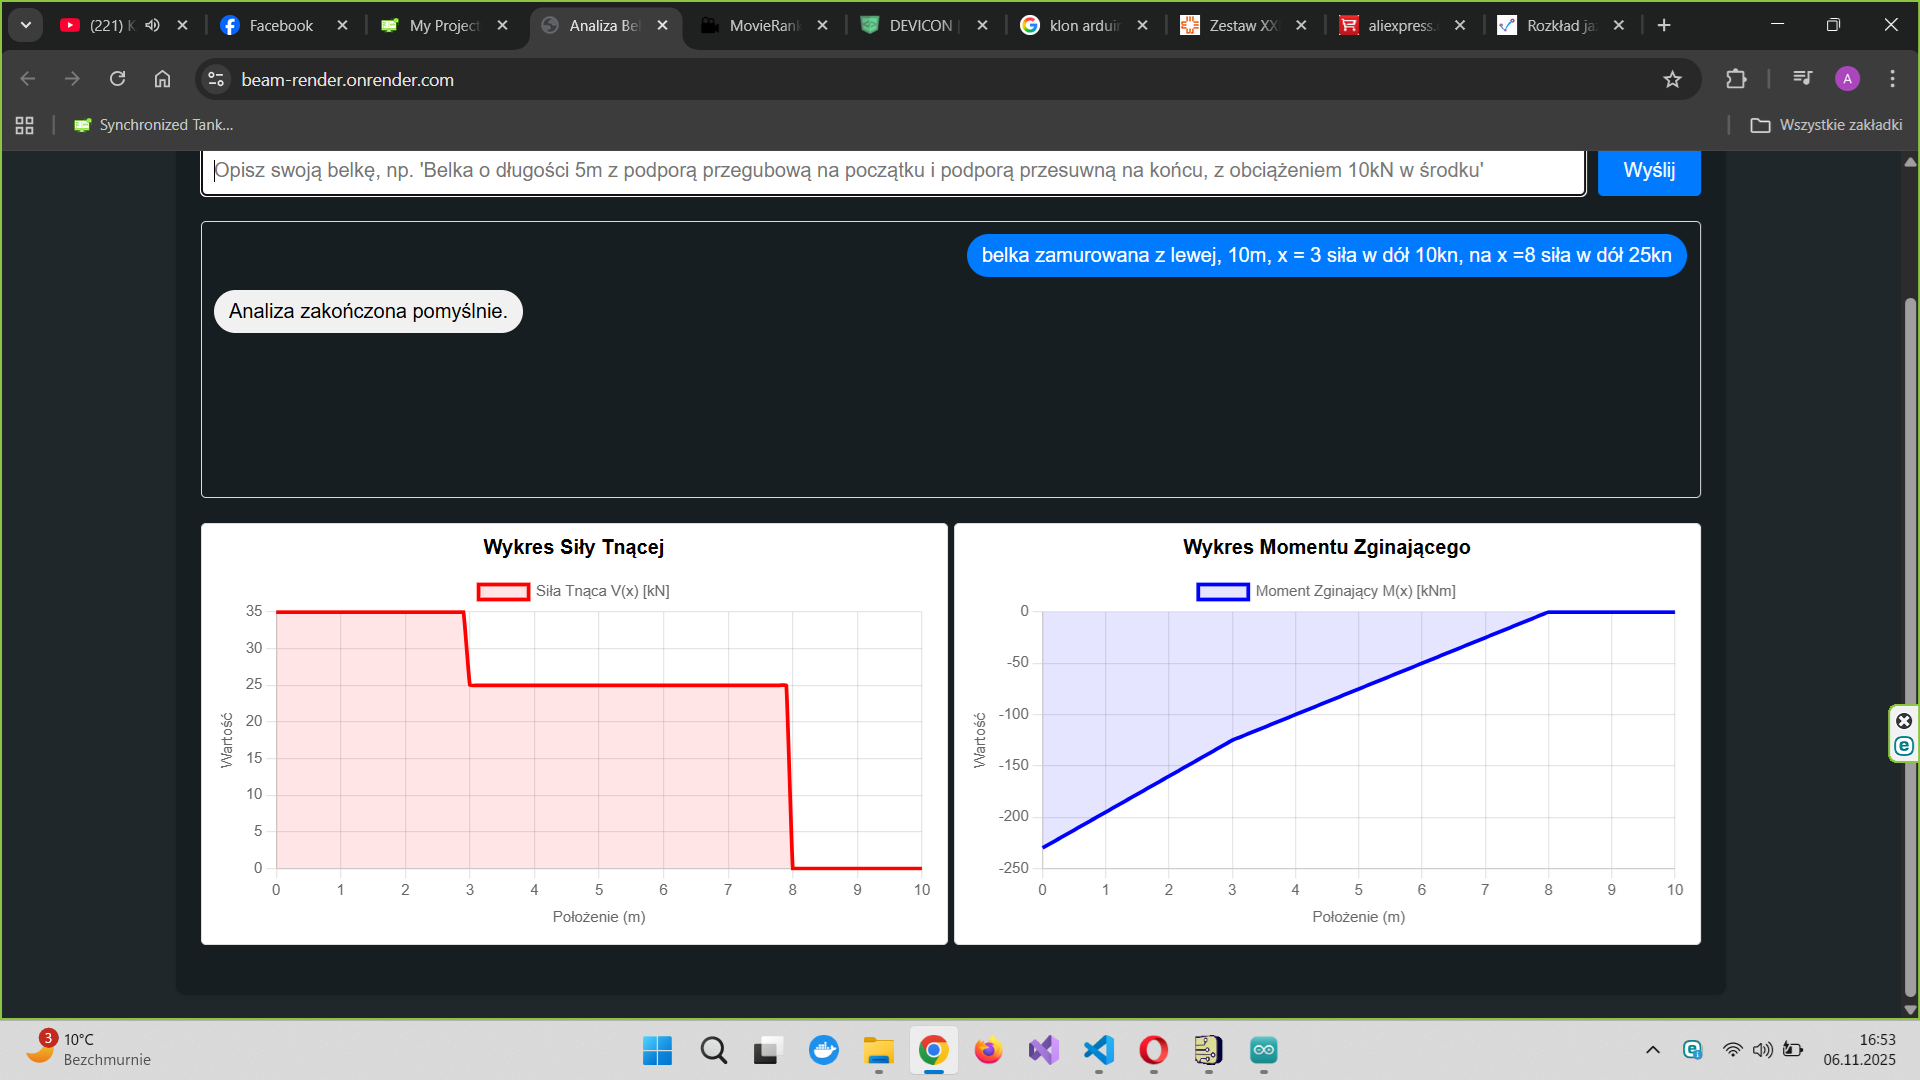Viewport: 1920px width, 1080px height.
Task: Open Wszystkie zakładki bookmarks folder
Action: (x=1826, y=125)
